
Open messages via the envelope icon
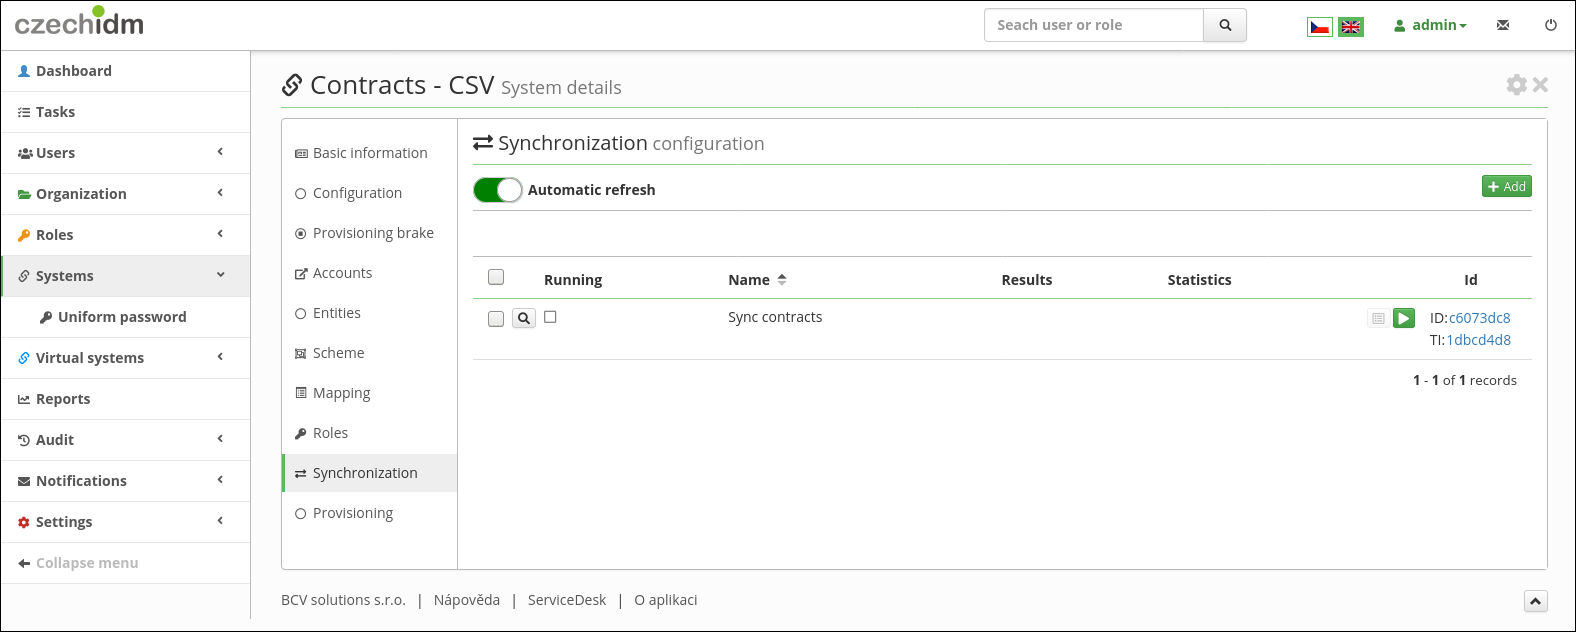click(1503, 25)
